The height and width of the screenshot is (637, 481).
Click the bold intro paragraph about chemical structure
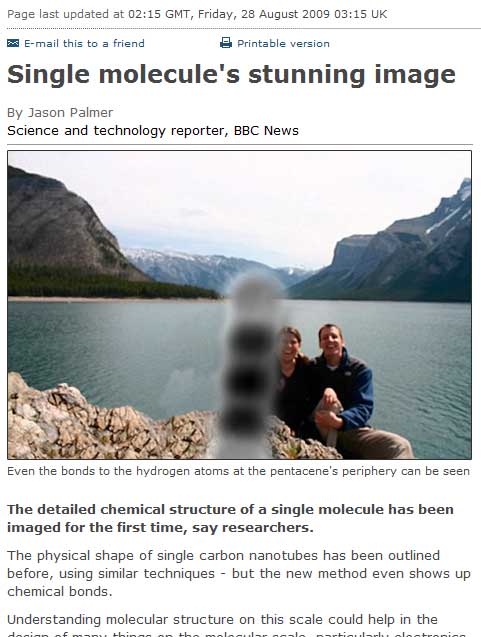[230, 518]
